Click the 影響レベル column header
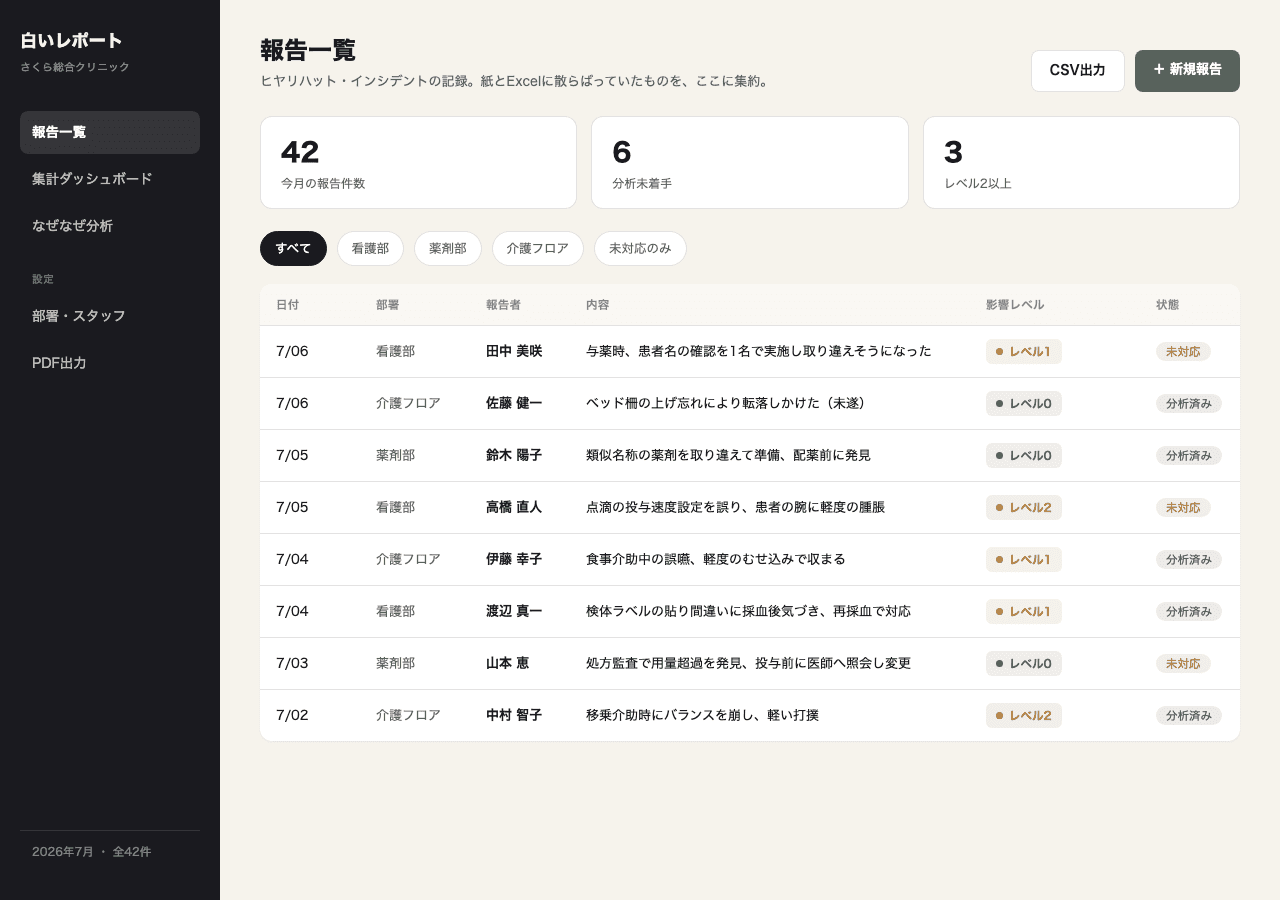 pos(1015,305)
